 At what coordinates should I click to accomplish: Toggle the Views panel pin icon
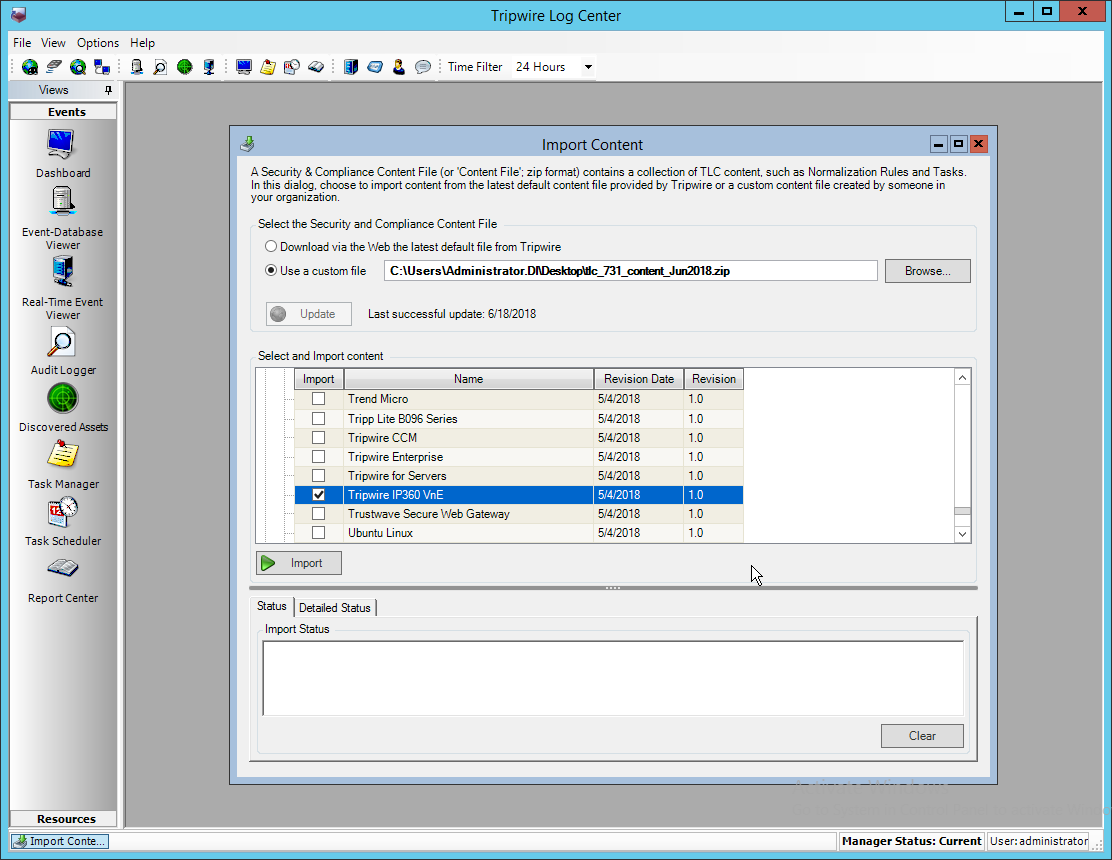point(108,90)
